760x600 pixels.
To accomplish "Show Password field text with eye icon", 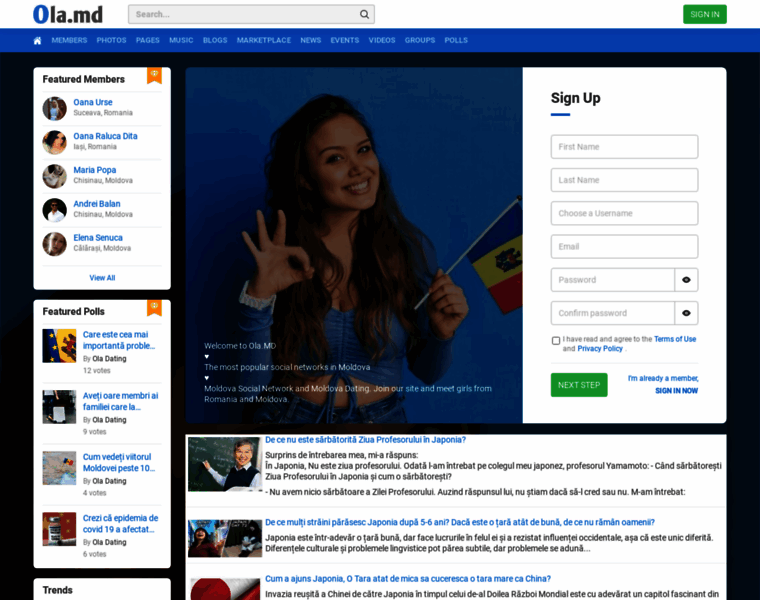I will [686, 280].
